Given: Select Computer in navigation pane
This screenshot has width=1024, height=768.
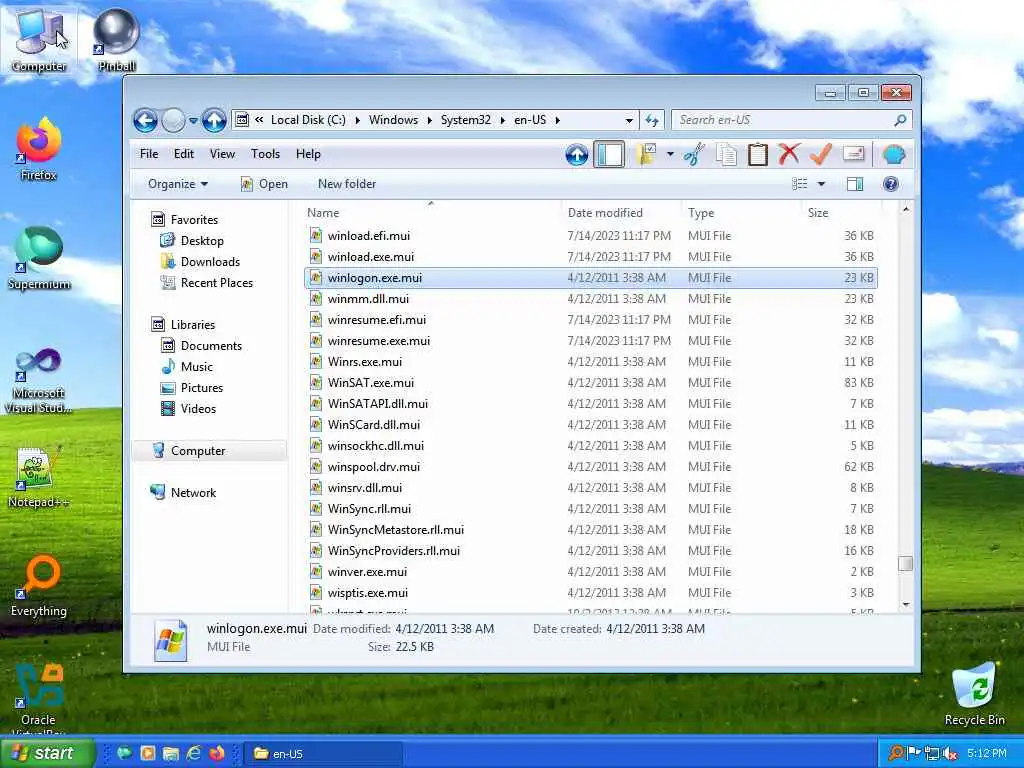Looking at the screenshot, I should pyautogui.click(x=209, y=451).
